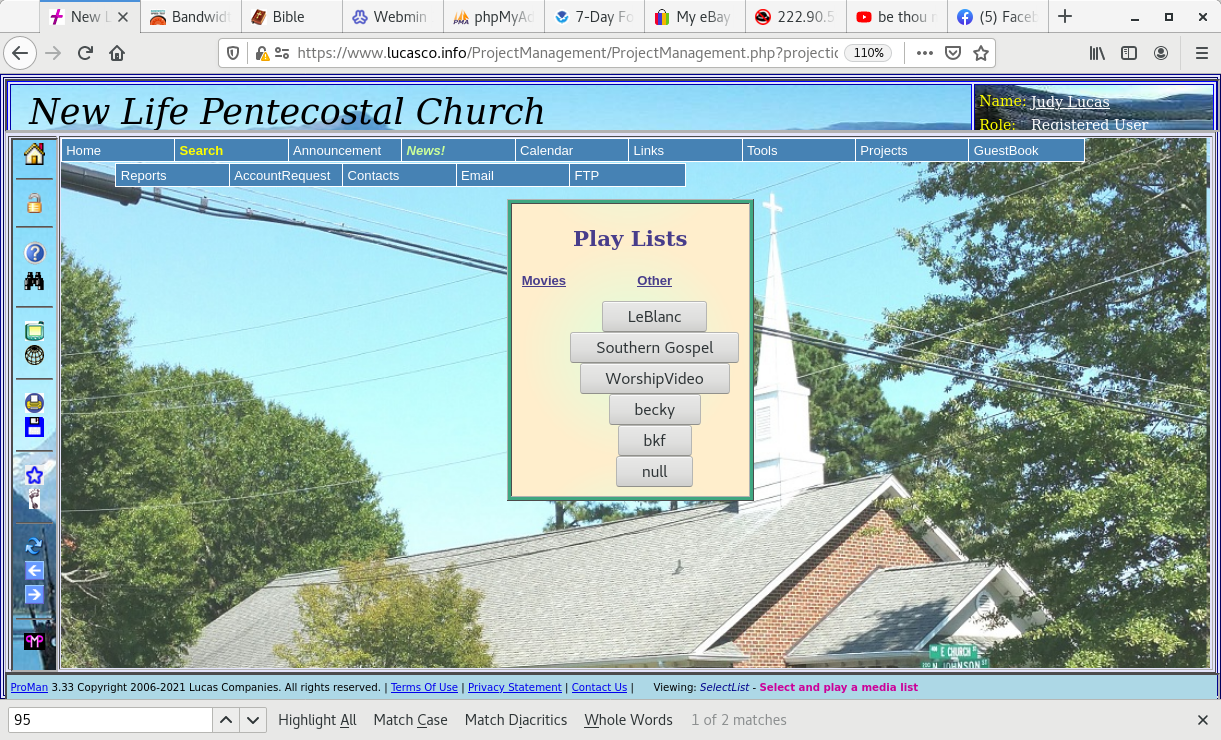Click the blue star favorites icon
Viewport: 1221px width, 740px height.
[x=34, y=476]
